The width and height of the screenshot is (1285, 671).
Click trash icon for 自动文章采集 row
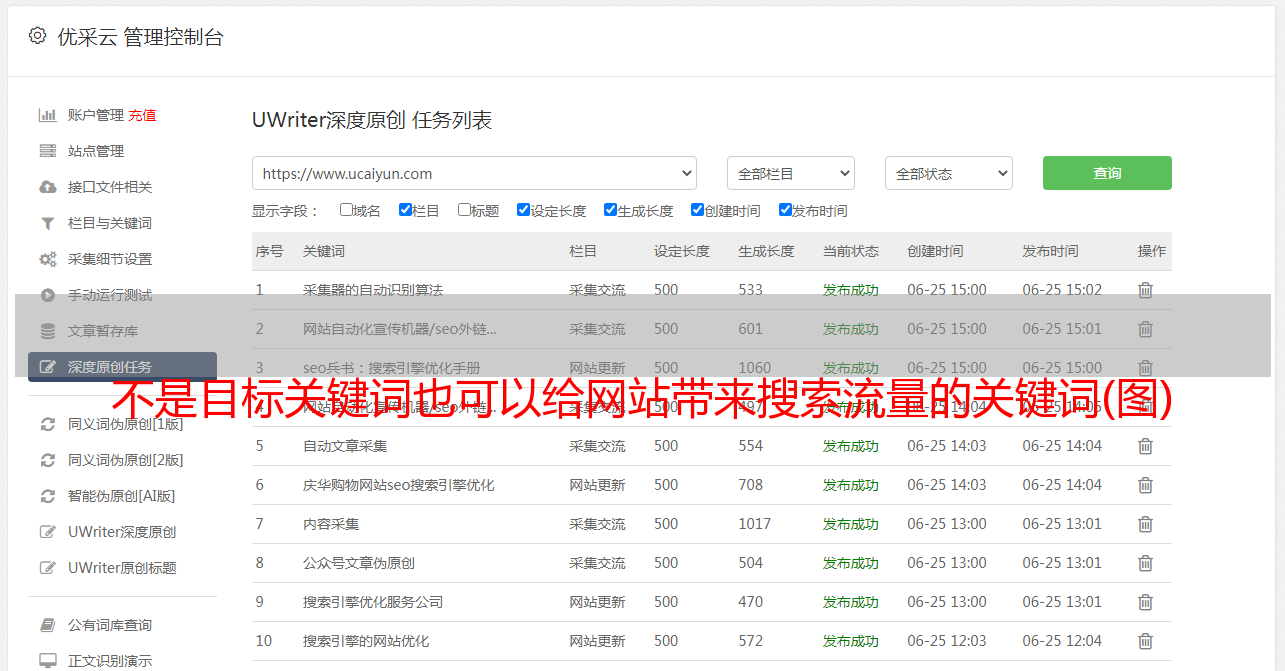[1145, 446]
